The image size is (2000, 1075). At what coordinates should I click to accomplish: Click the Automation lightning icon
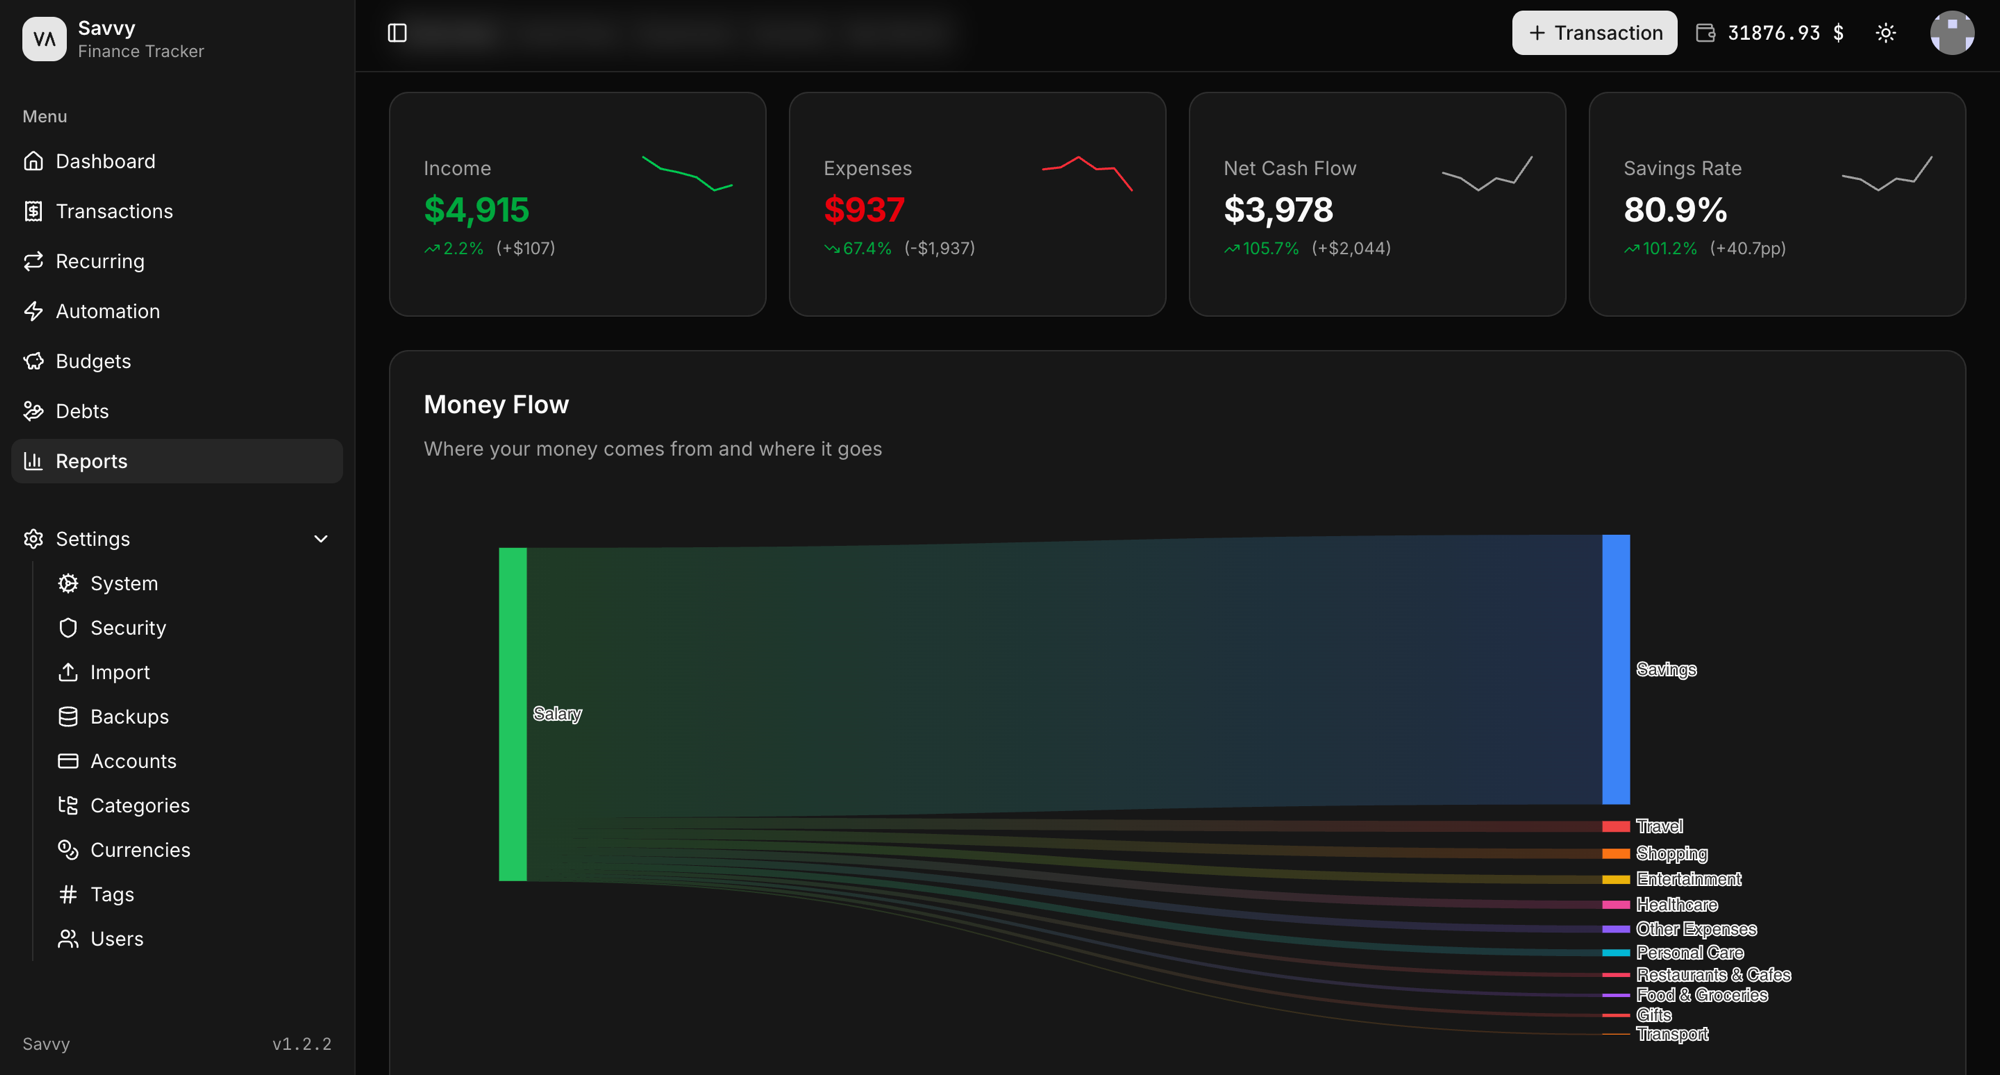(34, 311)
